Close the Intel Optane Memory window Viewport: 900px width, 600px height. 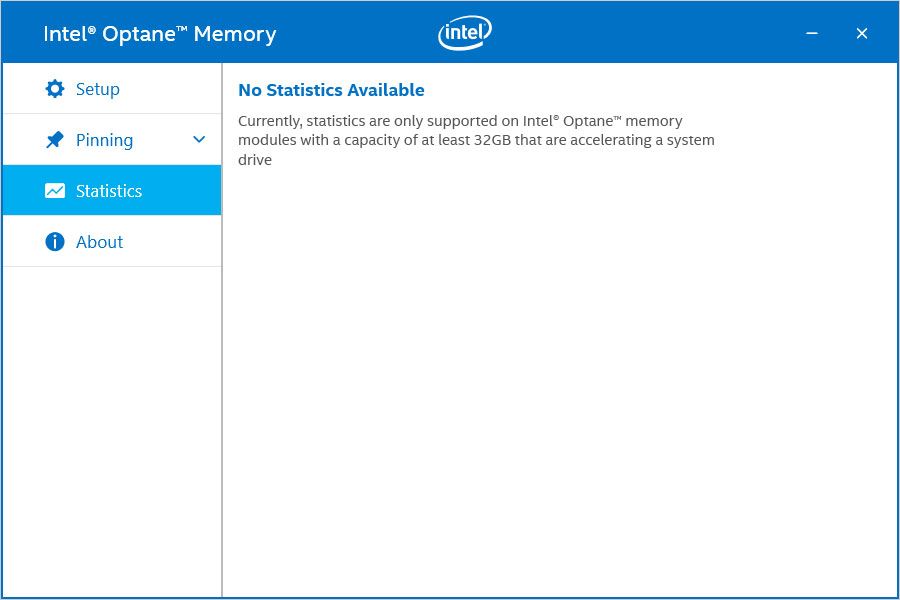pyautogui.click(x=862, y=33)
